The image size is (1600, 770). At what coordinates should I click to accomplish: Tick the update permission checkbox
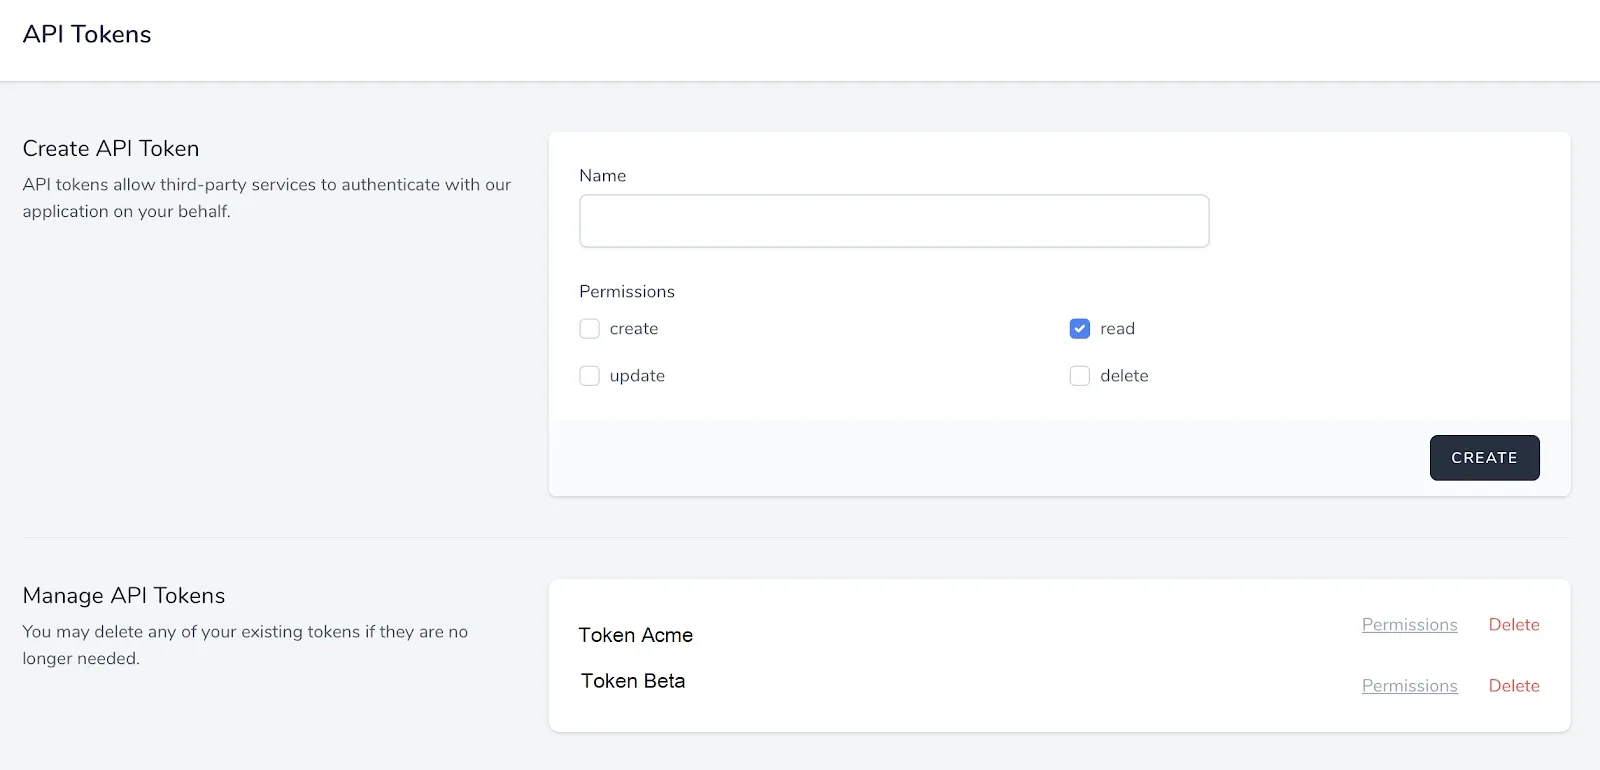tap(590, 376)
